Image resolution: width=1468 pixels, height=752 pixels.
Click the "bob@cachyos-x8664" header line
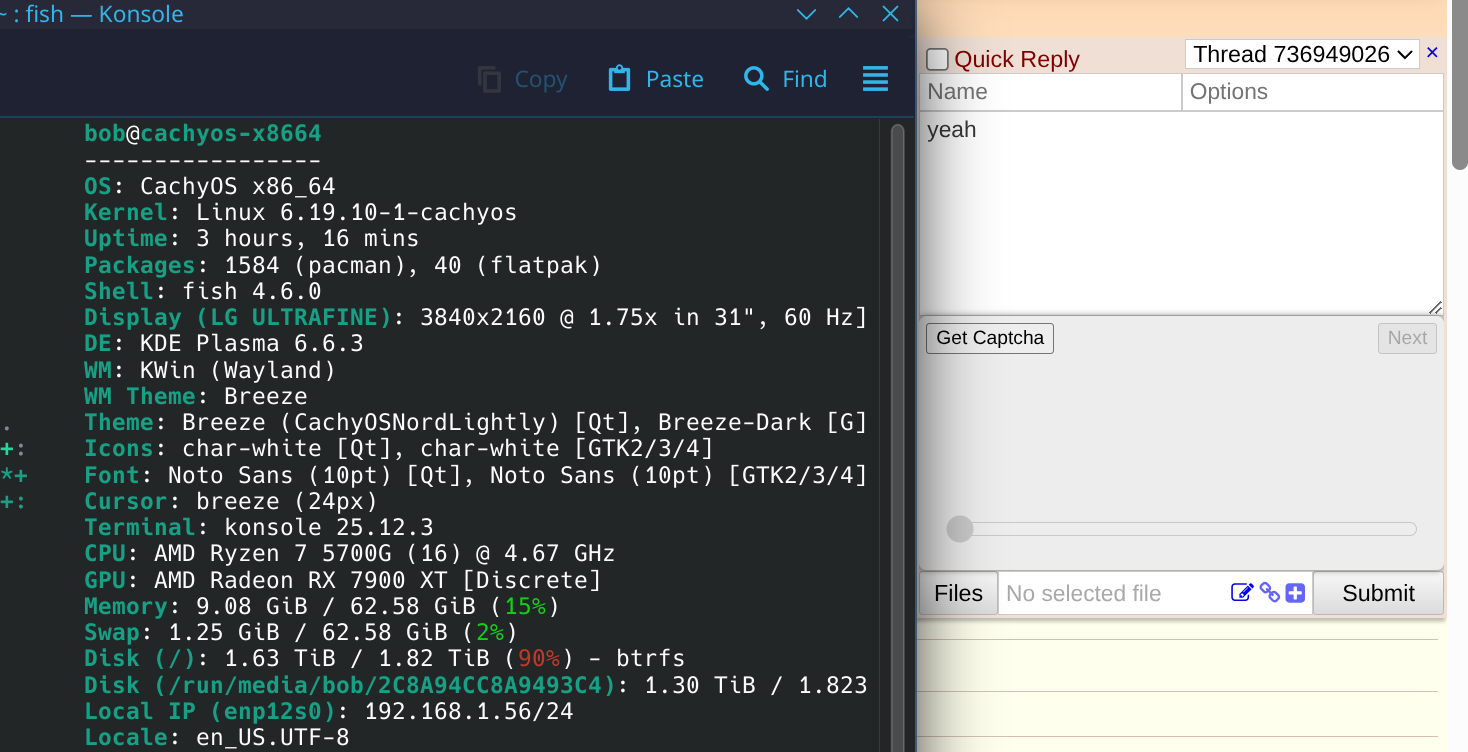203,134
